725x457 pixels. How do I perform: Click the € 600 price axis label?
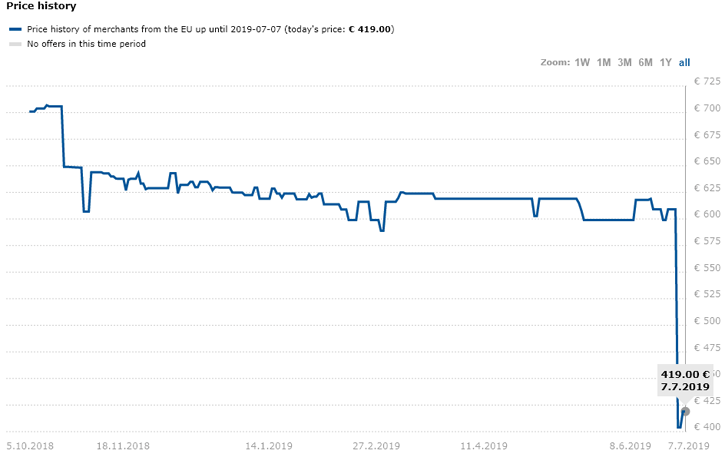point(707,214)
